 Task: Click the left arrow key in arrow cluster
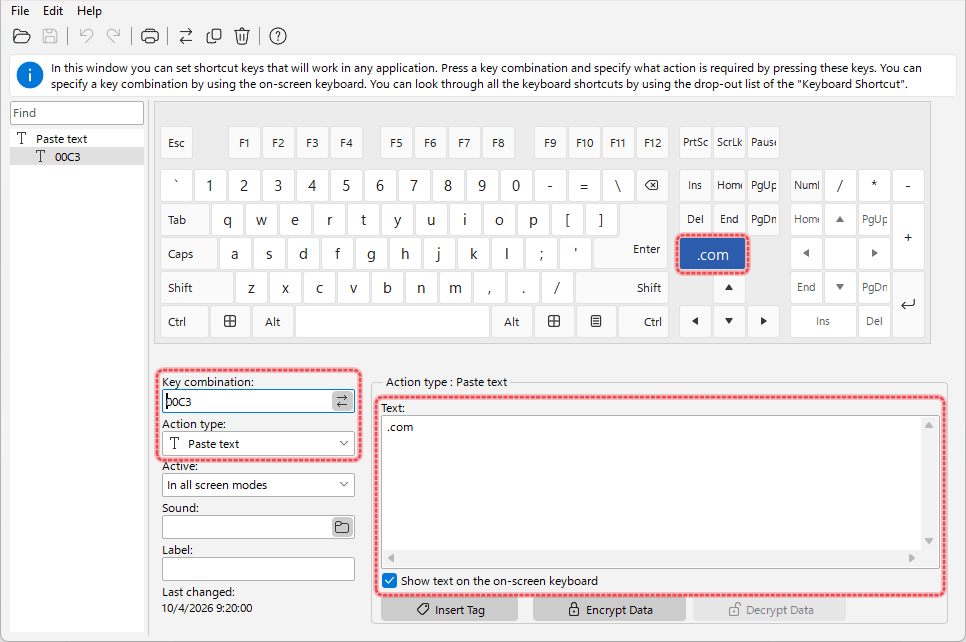coord(695,322)
